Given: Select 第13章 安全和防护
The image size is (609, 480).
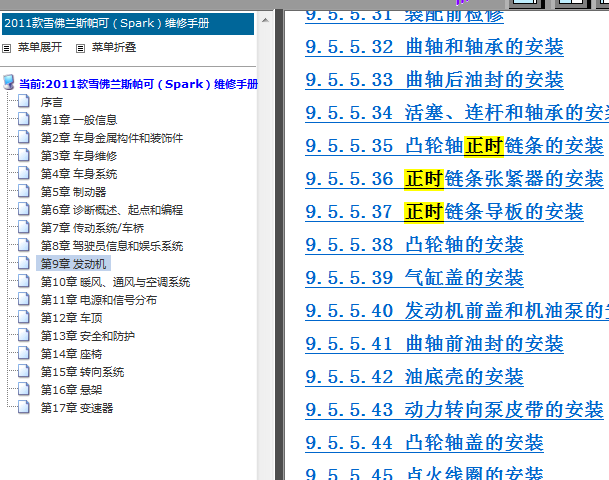Looking at the screenshot, I should point(88,336).
